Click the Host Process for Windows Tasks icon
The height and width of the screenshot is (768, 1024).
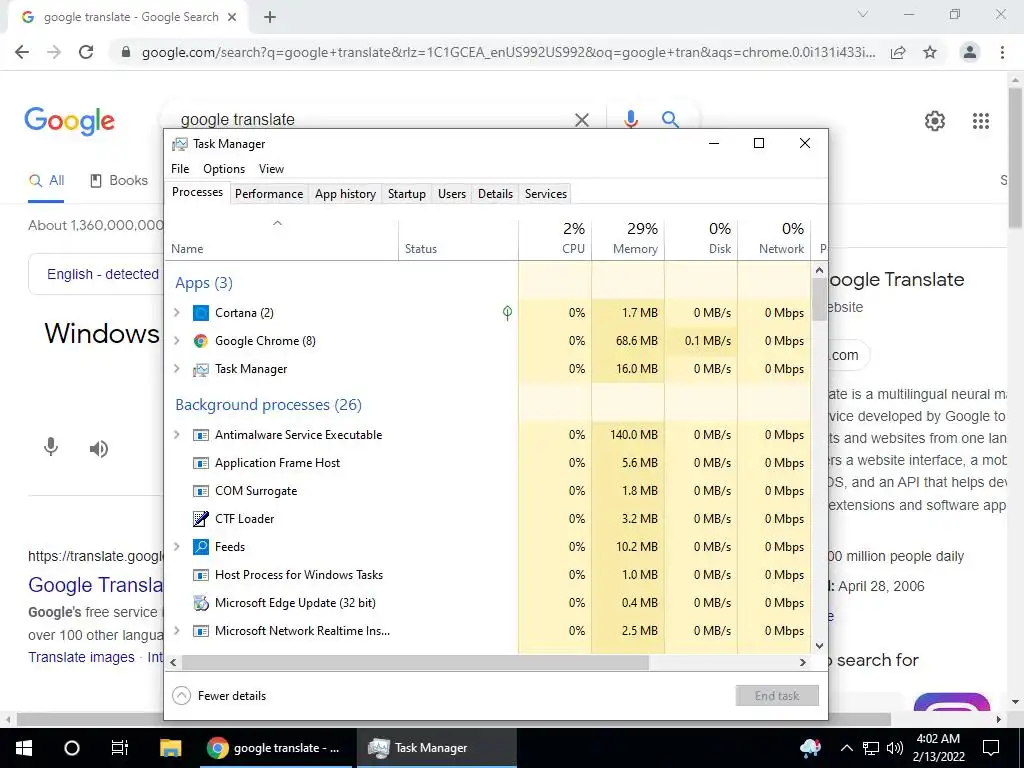[x=200, y=575]
